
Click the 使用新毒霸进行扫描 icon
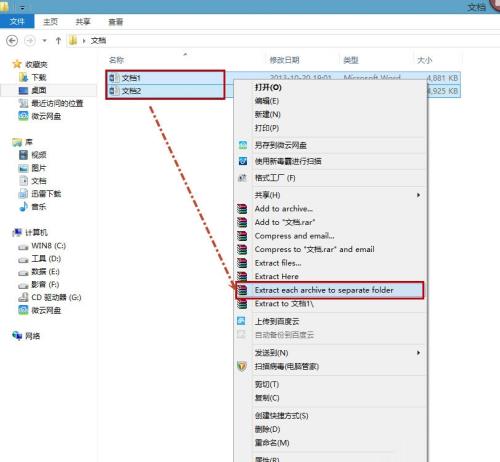coord(243,161)
